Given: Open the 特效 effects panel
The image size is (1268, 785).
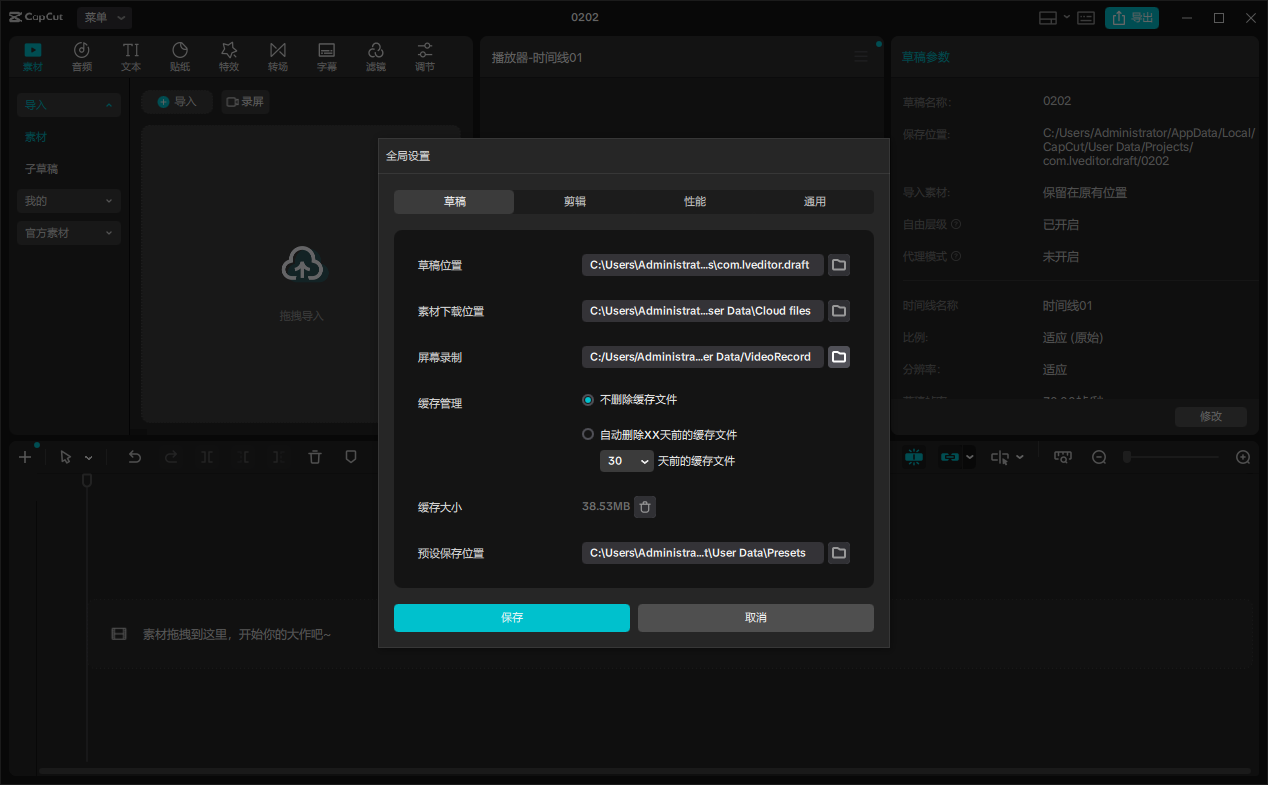Looking at the screenshot, I should pos(229,57).
